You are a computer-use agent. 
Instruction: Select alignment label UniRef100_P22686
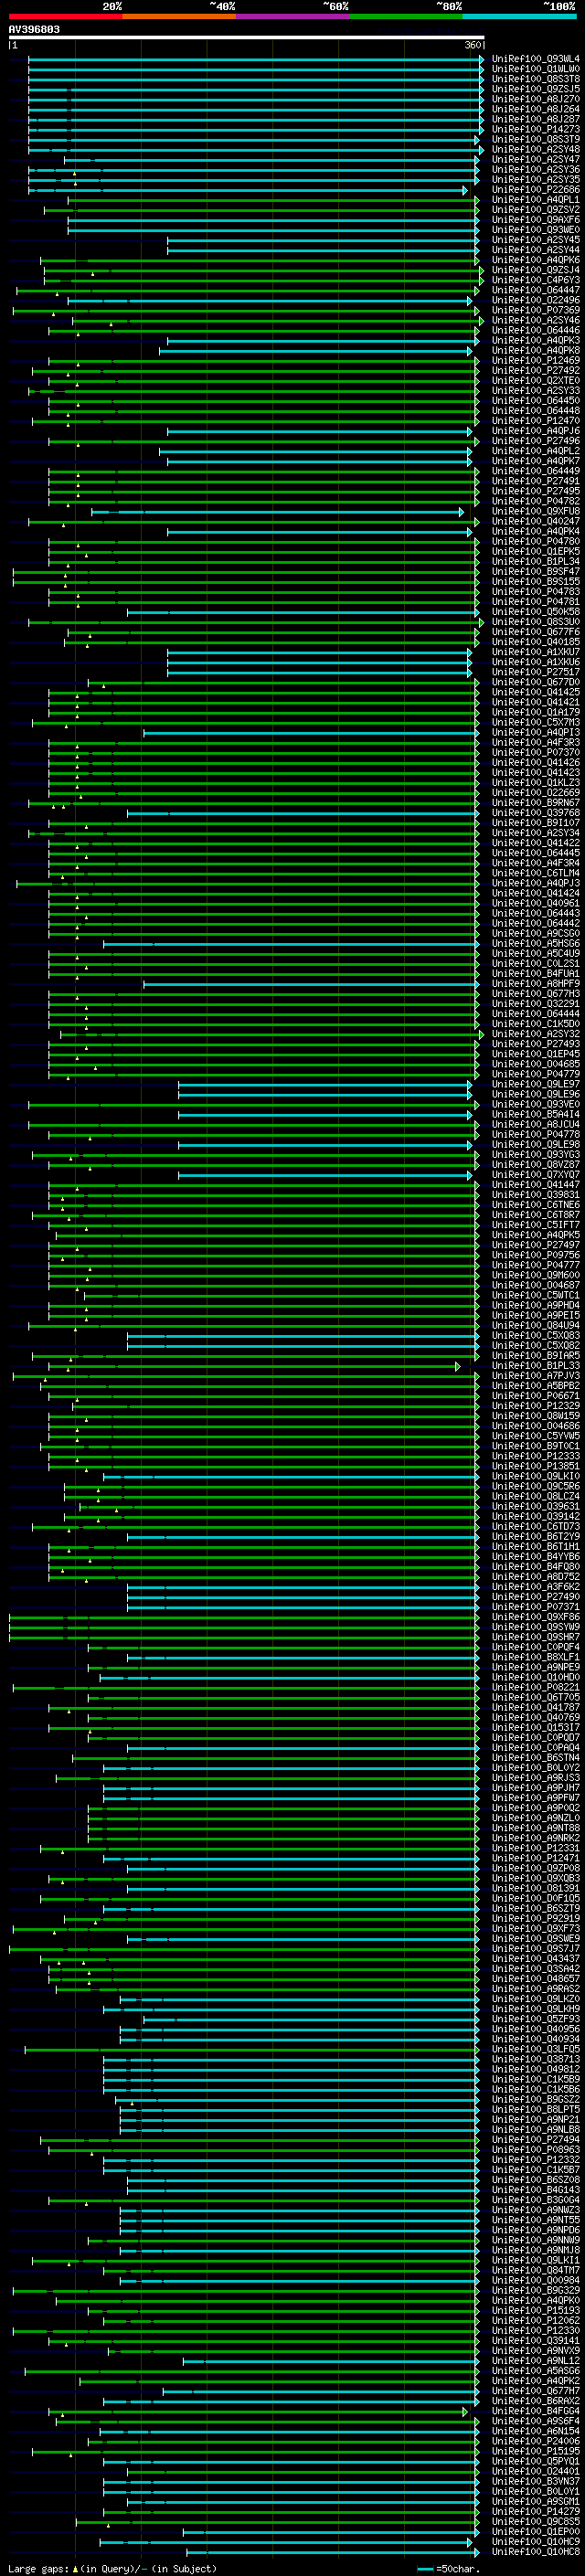click(x=535, y=190)
